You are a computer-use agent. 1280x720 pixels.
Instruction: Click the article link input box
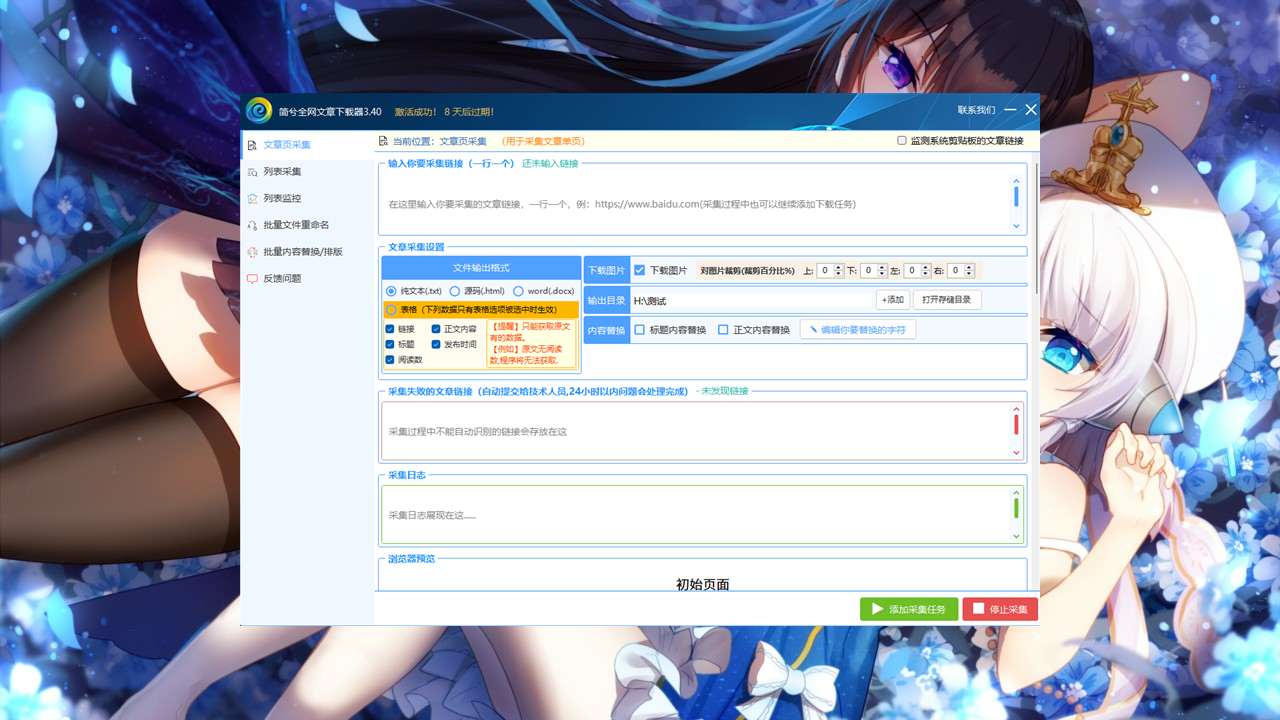pos(702,203)
